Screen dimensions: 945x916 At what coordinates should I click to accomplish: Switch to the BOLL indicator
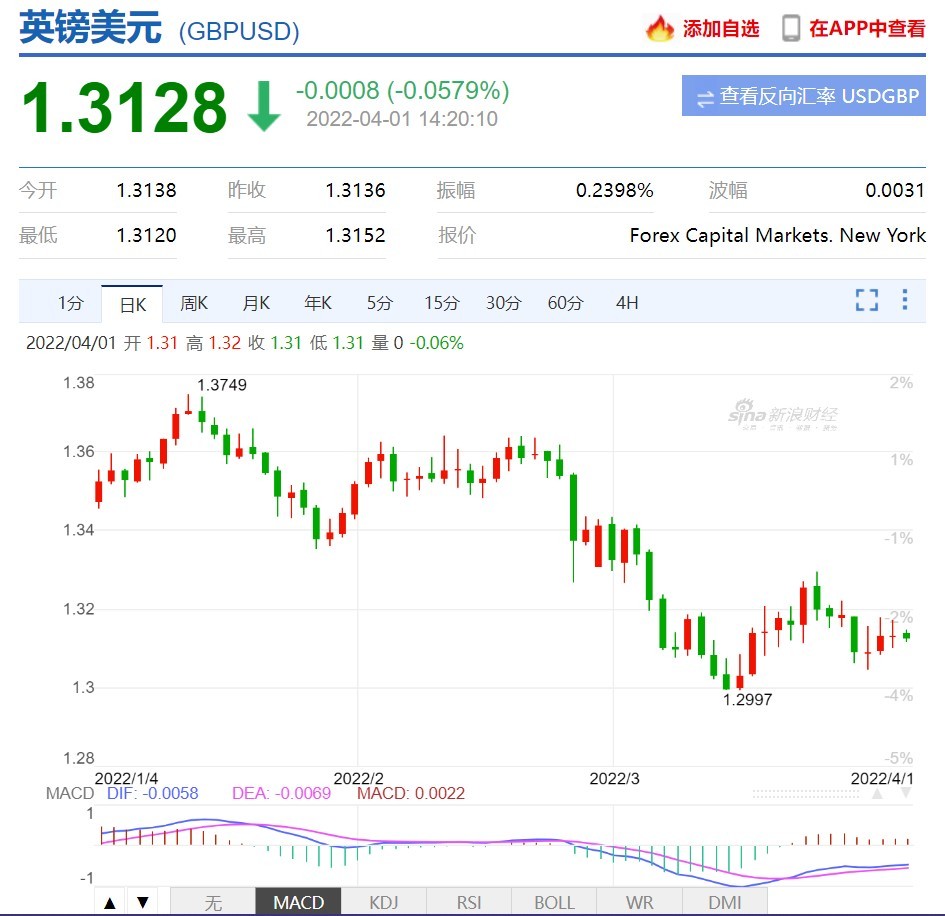coord(554,902)
